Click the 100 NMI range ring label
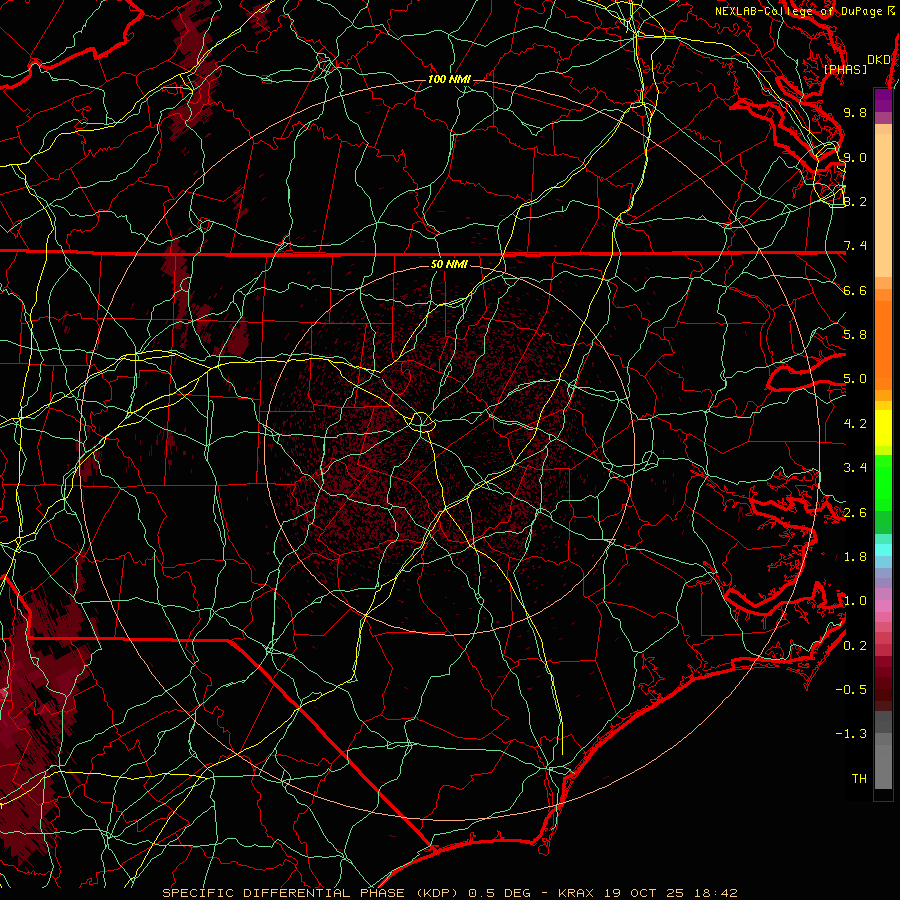This screenshot has height=900, width=900. (449, 79)
